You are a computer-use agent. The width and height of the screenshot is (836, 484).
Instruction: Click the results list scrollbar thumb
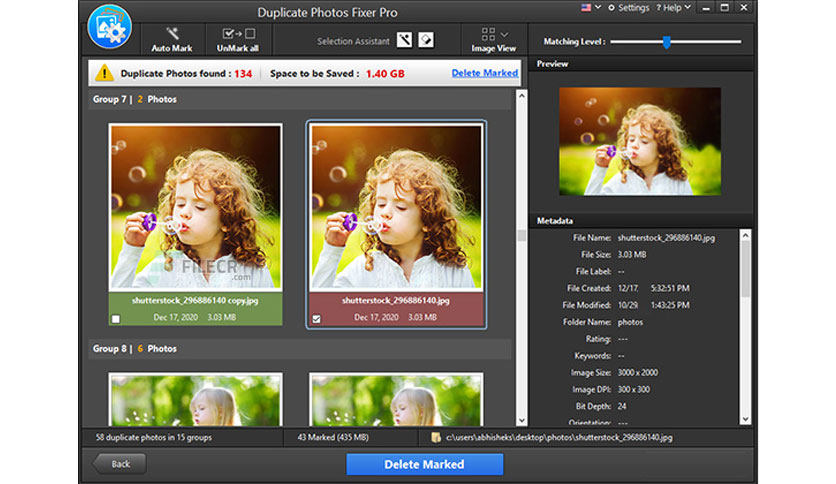tap(521, 235)
